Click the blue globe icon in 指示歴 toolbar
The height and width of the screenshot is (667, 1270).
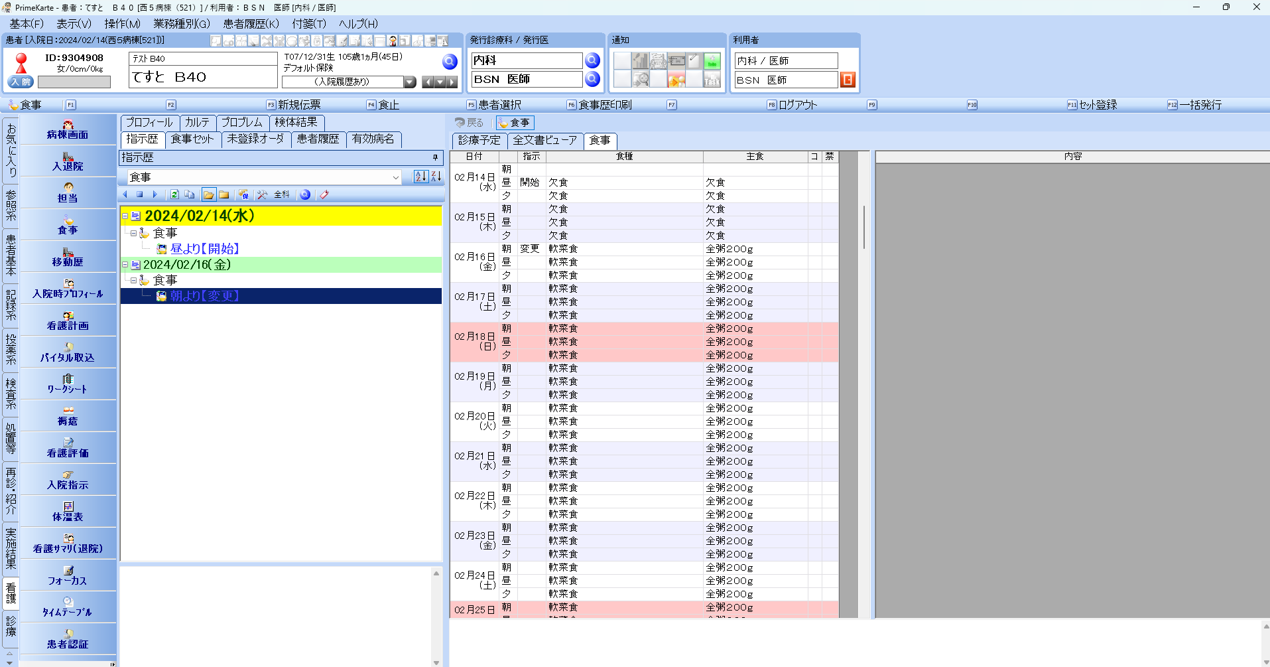coord(305,195)
